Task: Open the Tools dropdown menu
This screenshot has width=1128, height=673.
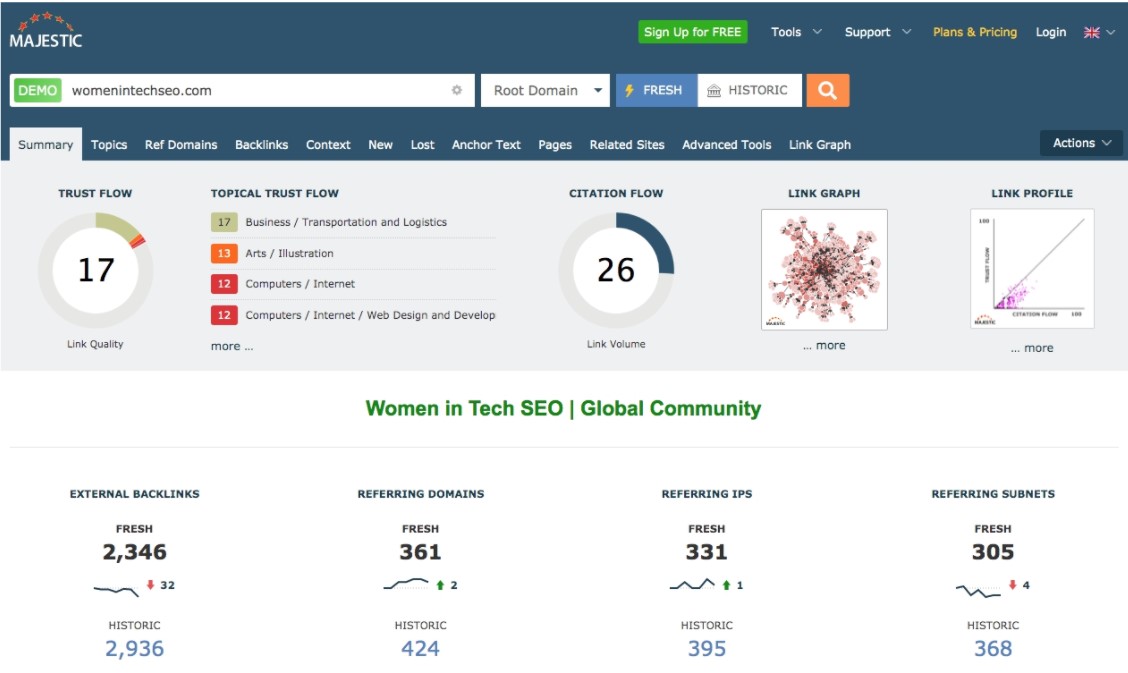Action: coord(796,32)
